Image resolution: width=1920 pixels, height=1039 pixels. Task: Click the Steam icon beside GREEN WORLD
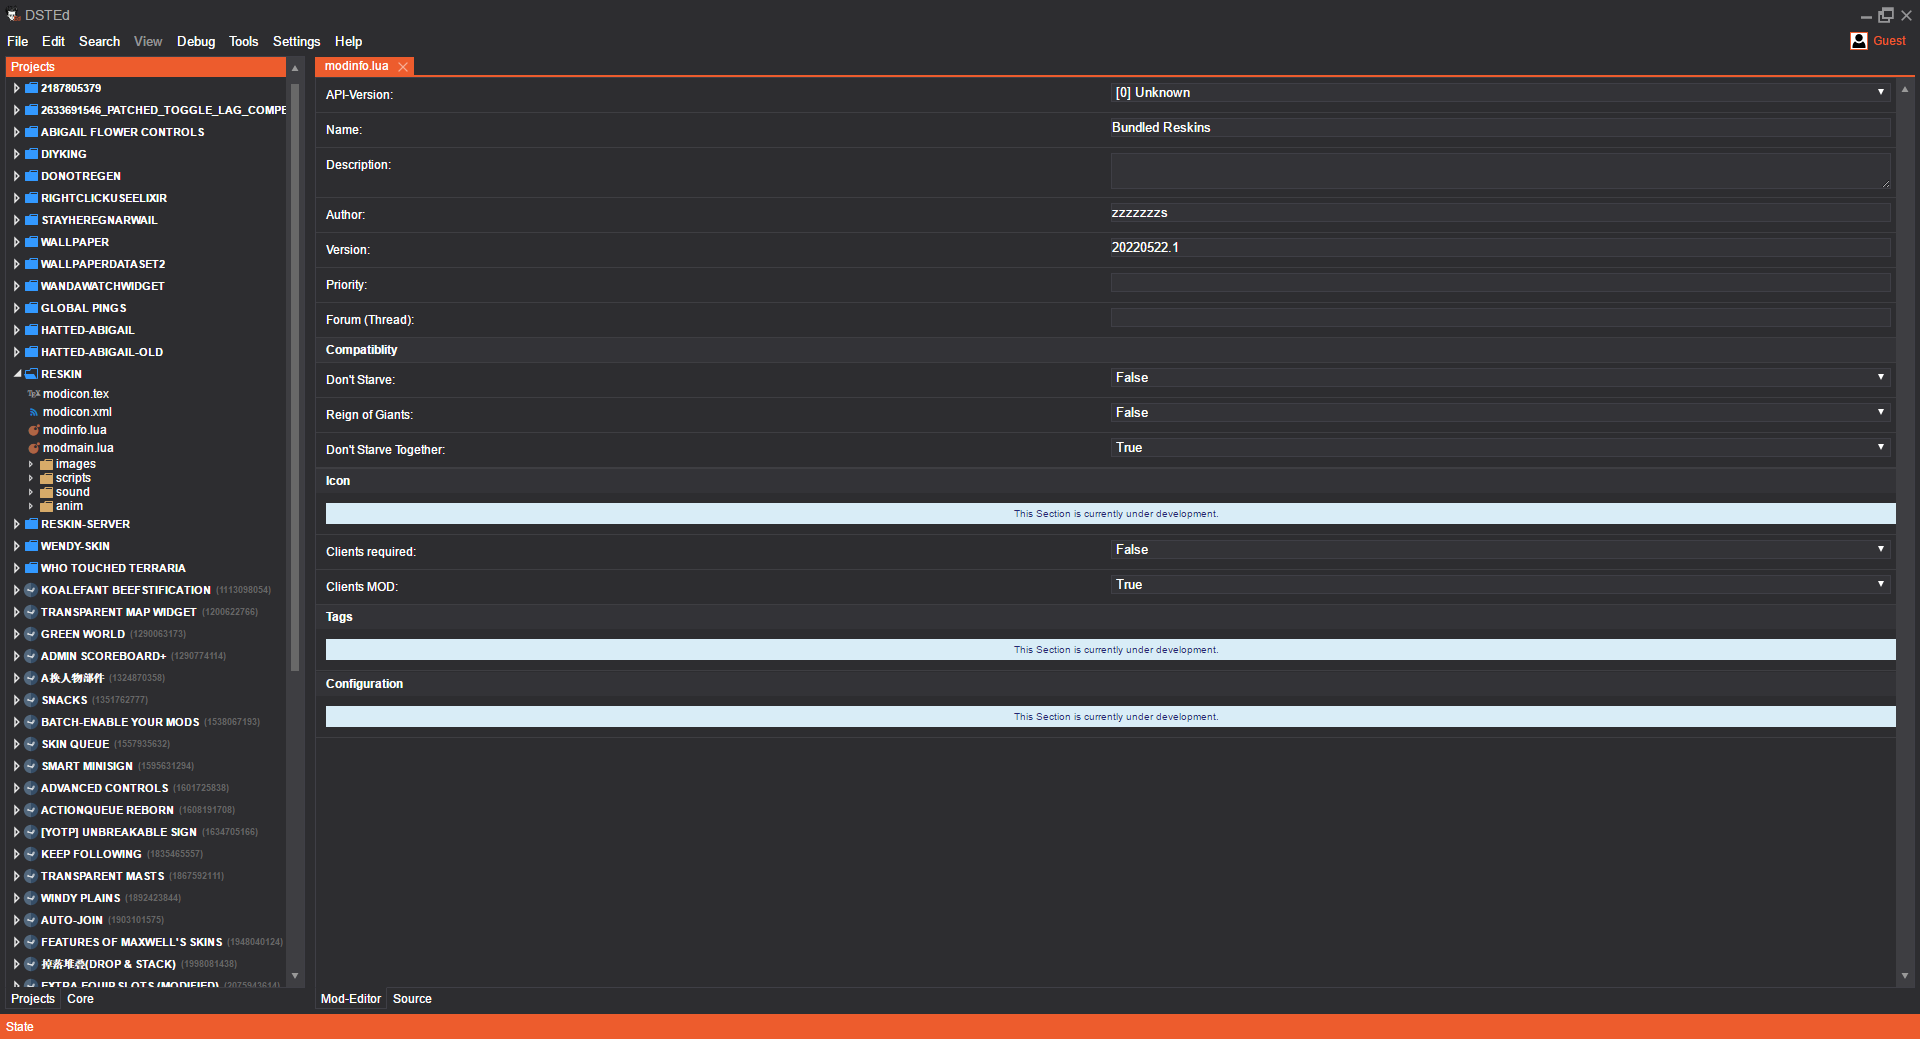pyautogui.click(x=31, y=634)
